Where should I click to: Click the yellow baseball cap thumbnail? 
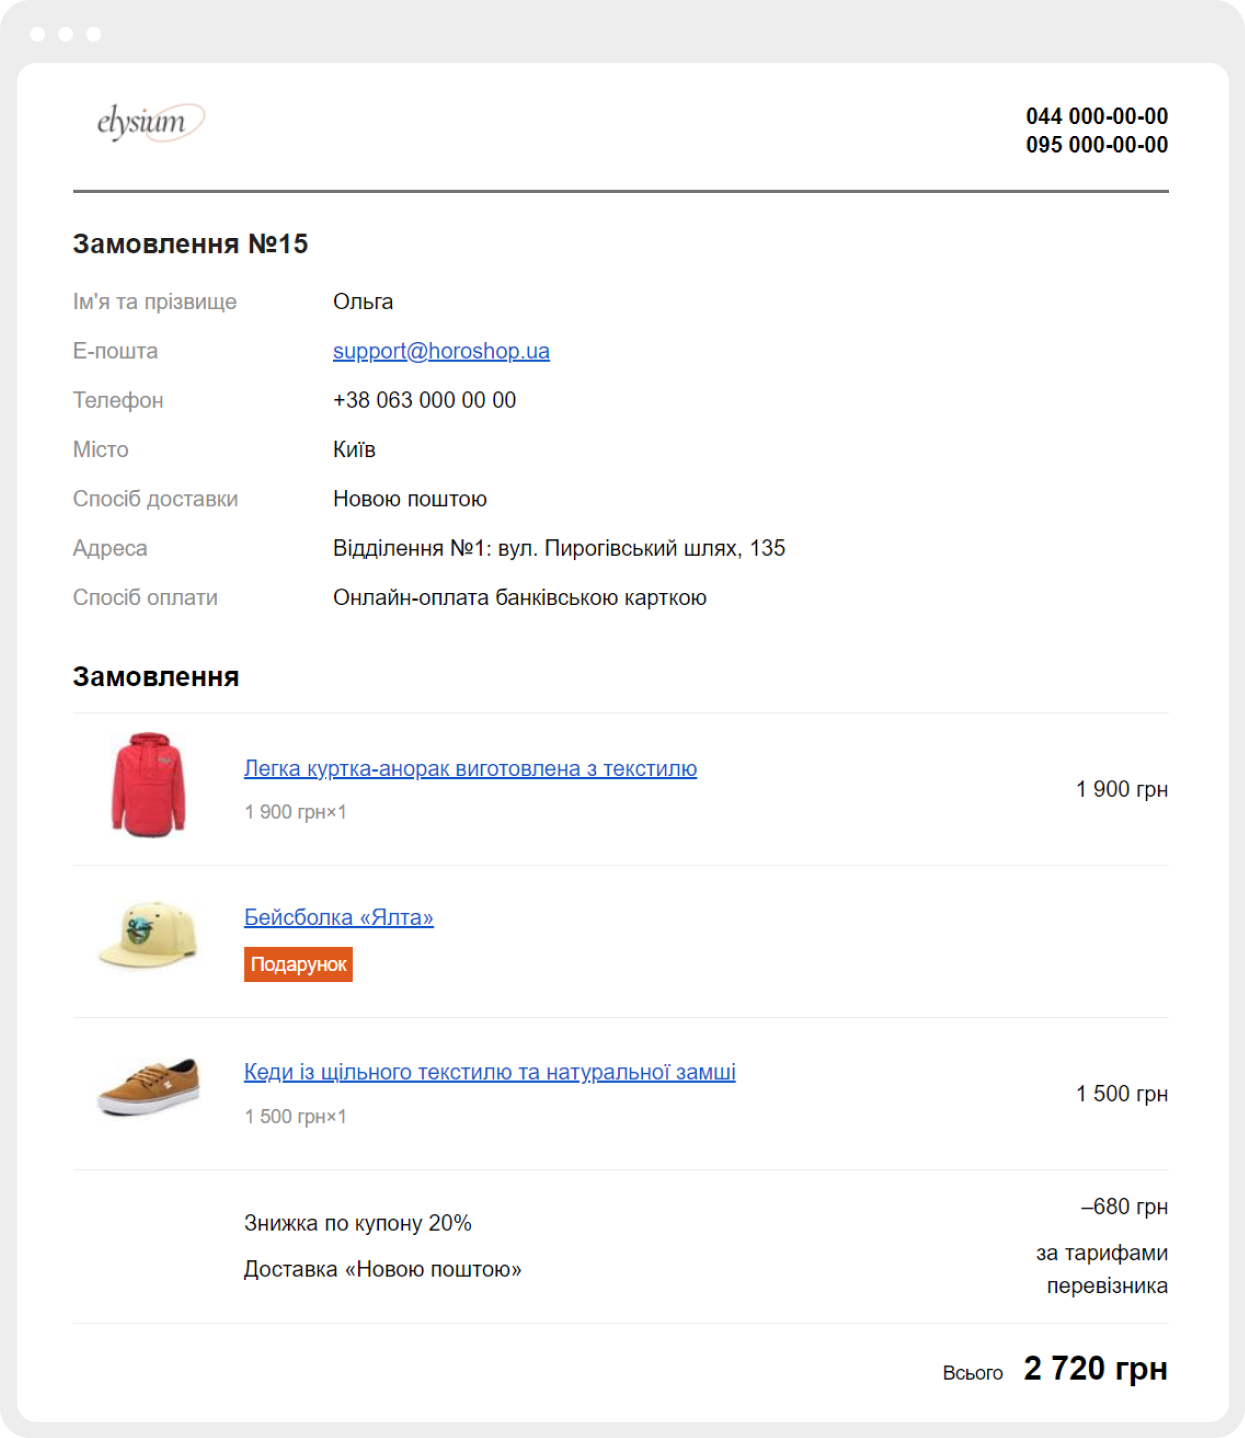148,936
